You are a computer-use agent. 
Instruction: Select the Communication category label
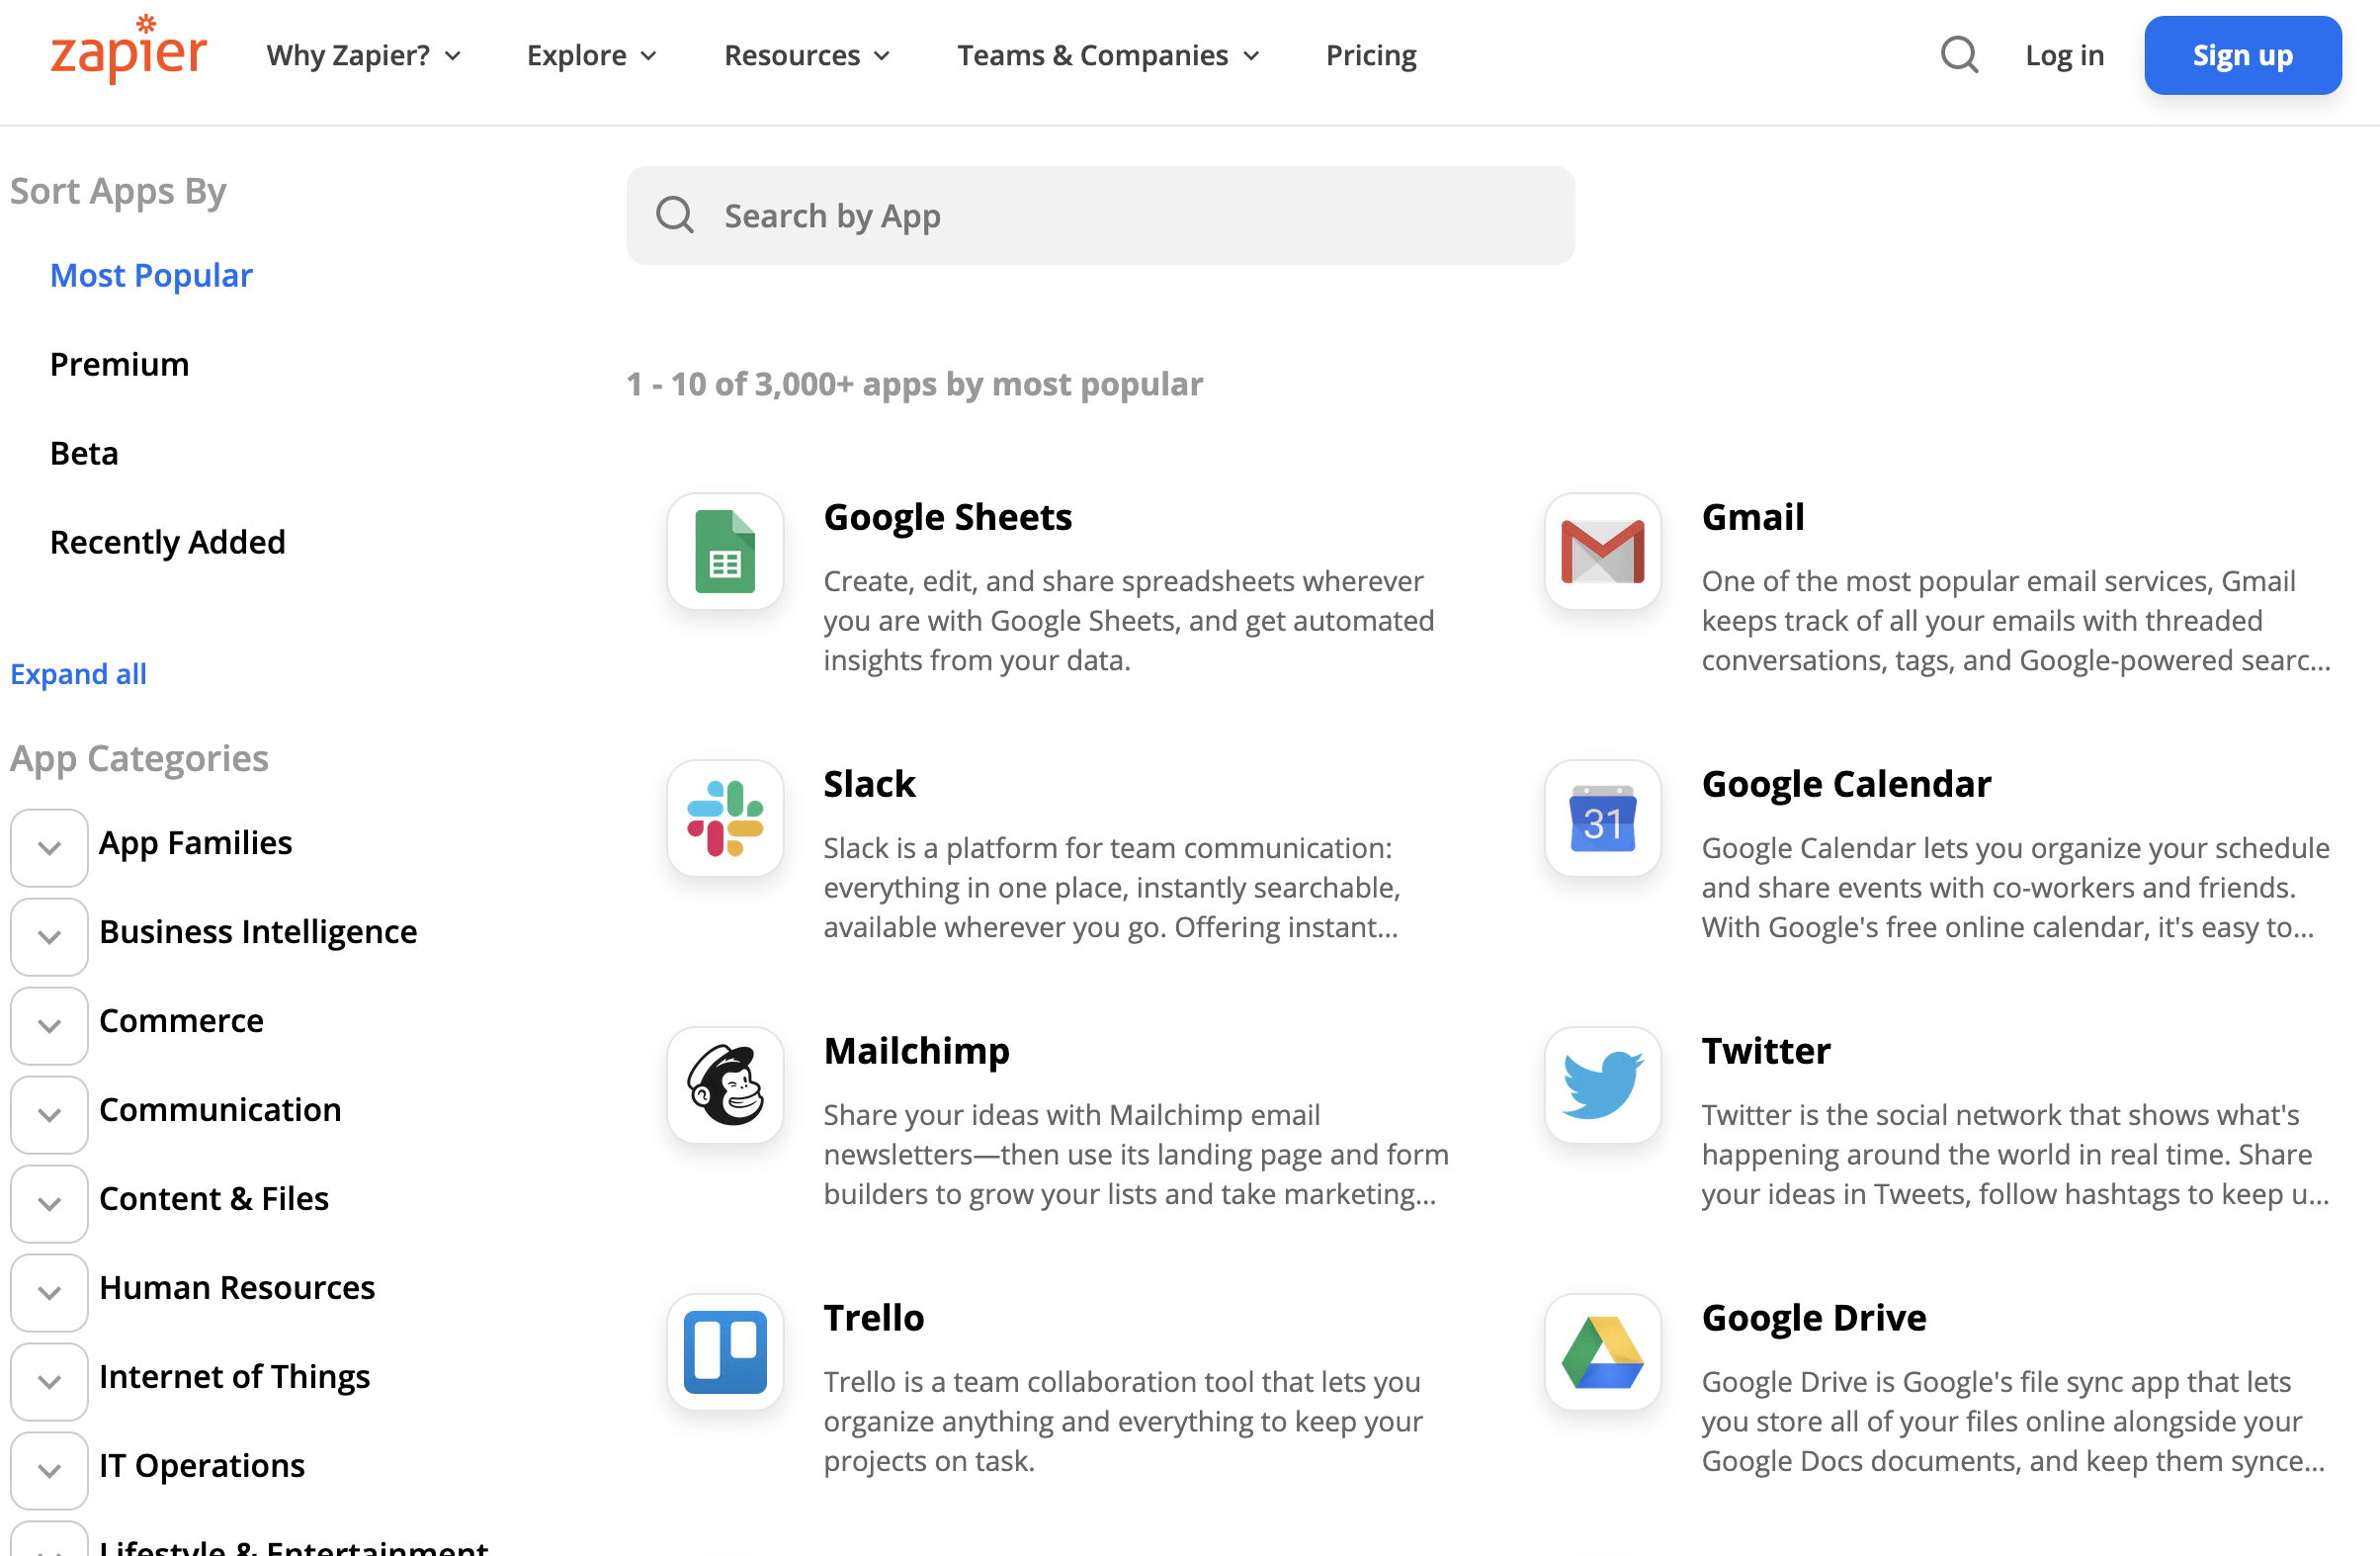tap(220, 1109)
